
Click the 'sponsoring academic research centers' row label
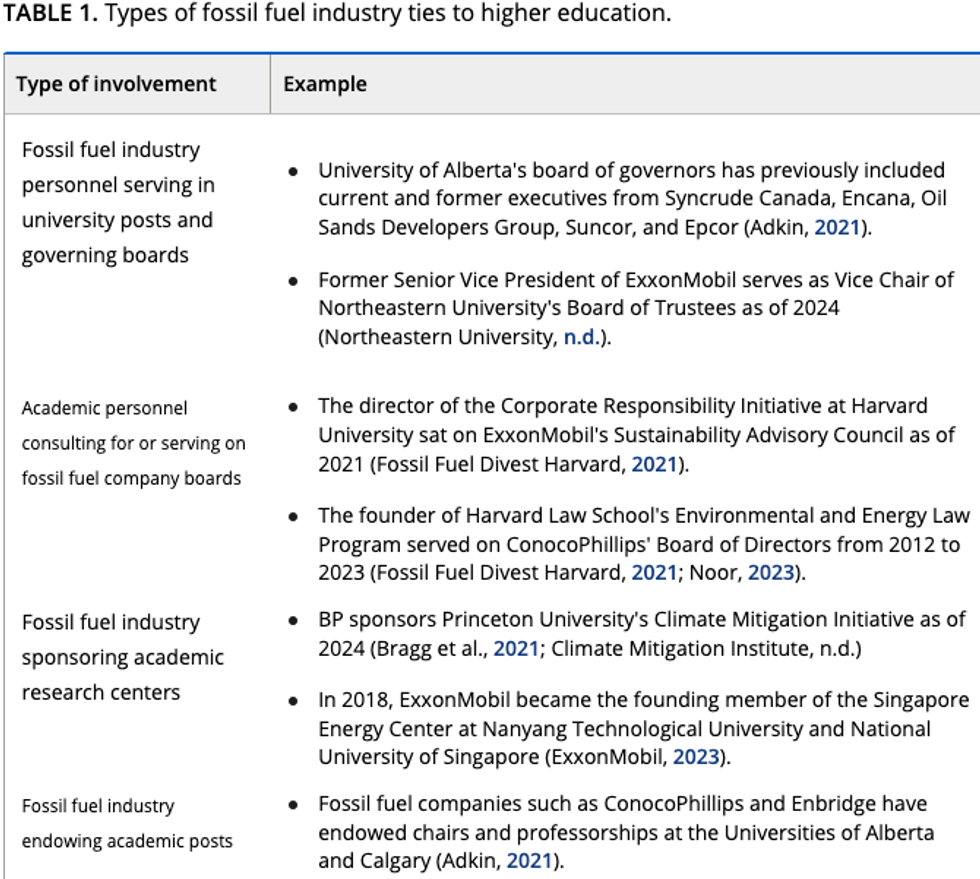(x=123, y=657)
